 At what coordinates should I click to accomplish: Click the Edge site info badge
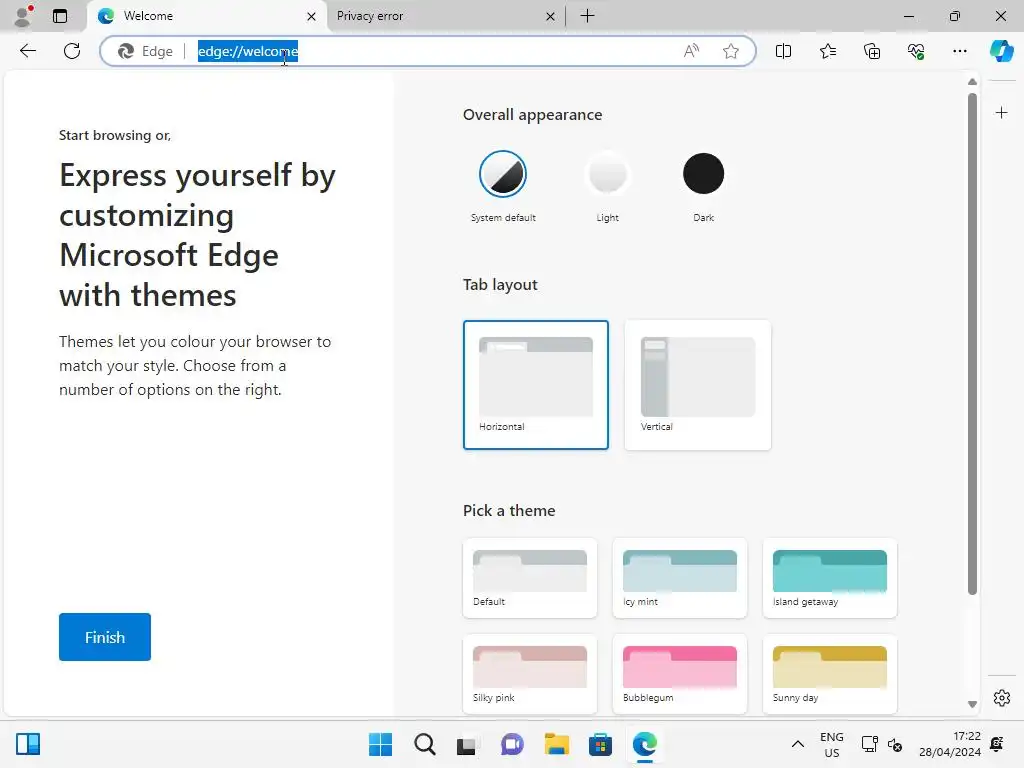tap(146, 51)
